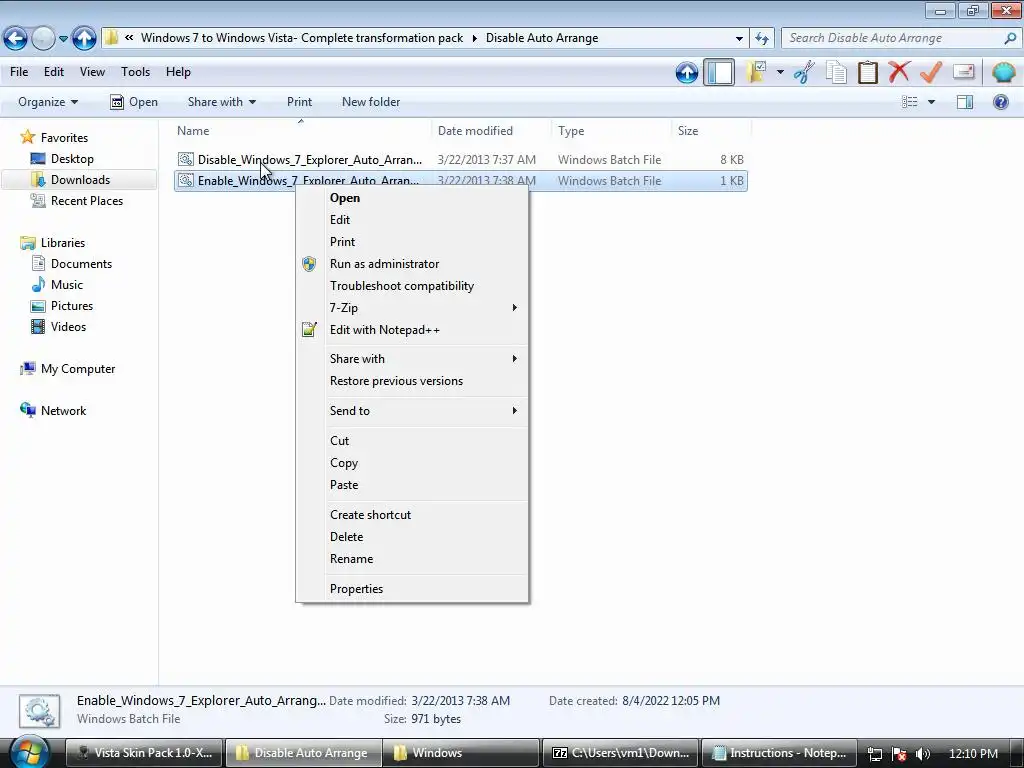
Task: Open the view options dropdown arrow
Action: (x=931, y=102)
